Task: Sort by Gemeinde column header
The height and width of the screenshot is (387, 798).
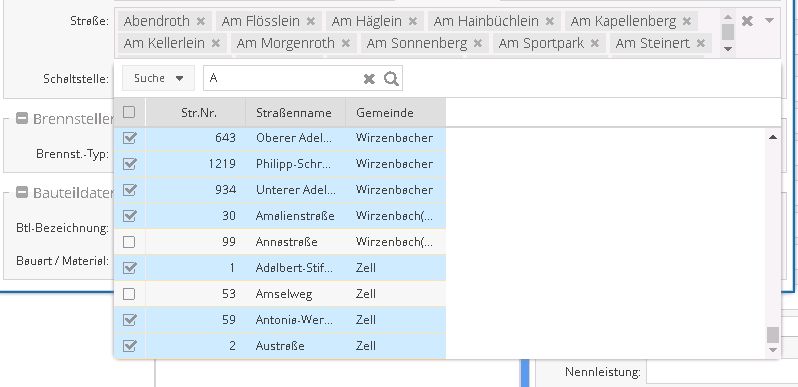Action: click(396, 113)
